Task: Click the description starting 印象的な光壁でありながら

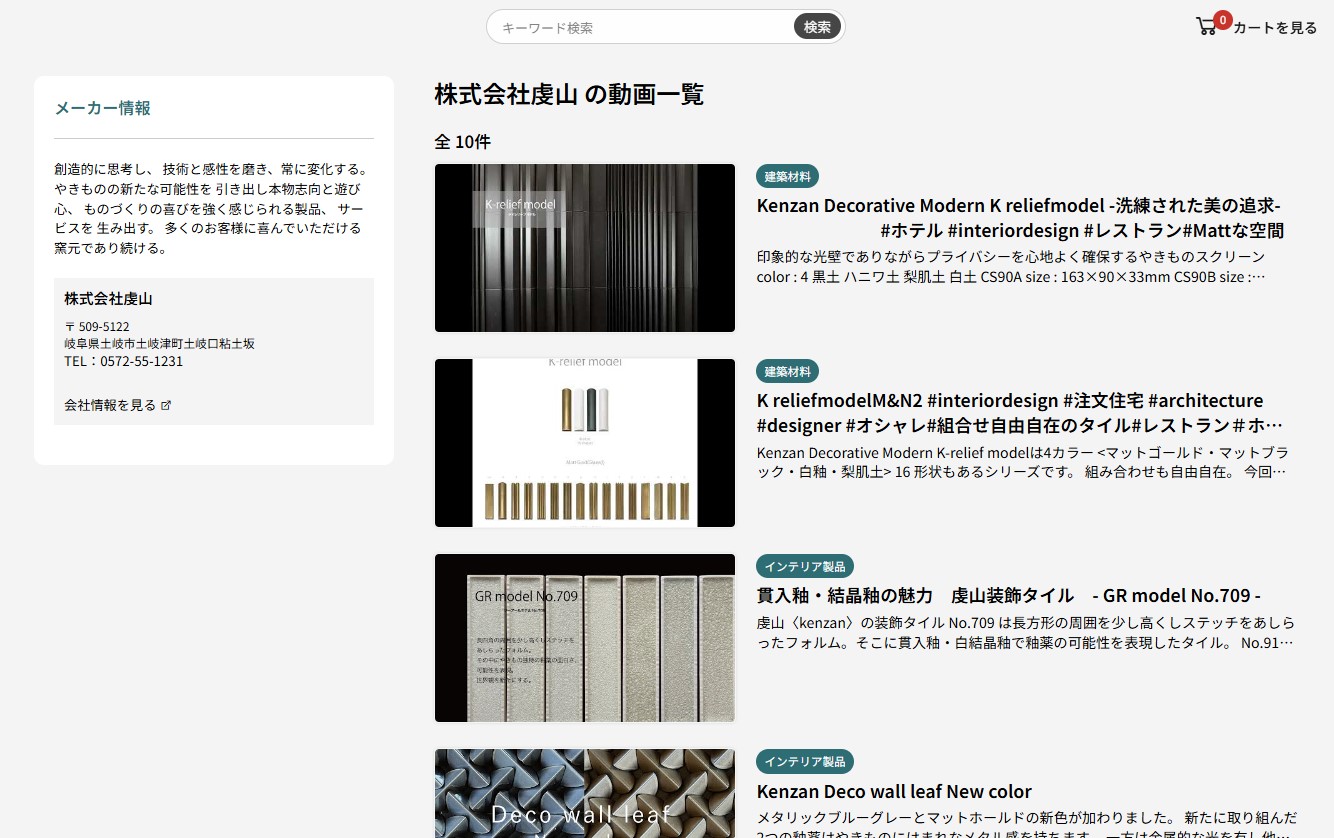Action: (1012, 266)
